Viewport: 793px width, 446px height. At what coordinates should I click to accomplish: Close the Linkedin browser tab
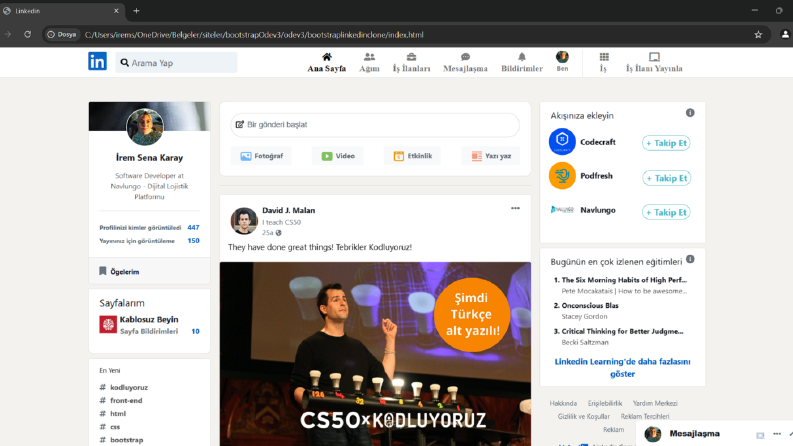[116, 11]
